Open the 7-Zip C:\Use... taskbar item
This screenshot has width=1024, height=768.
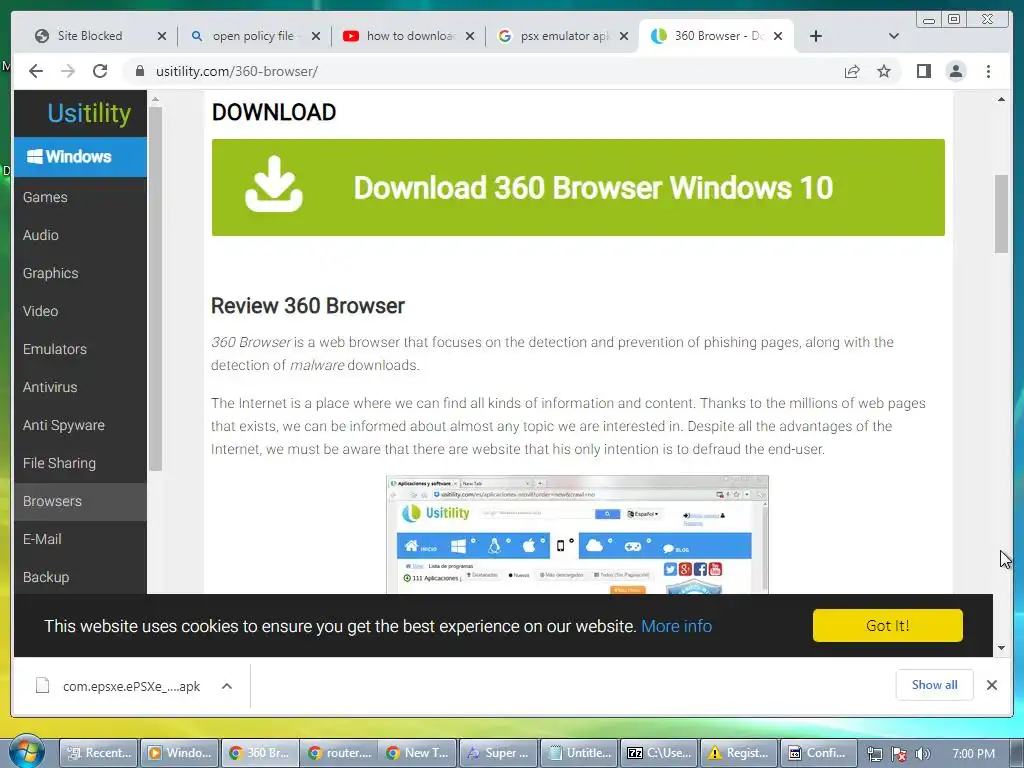[658, 753]
